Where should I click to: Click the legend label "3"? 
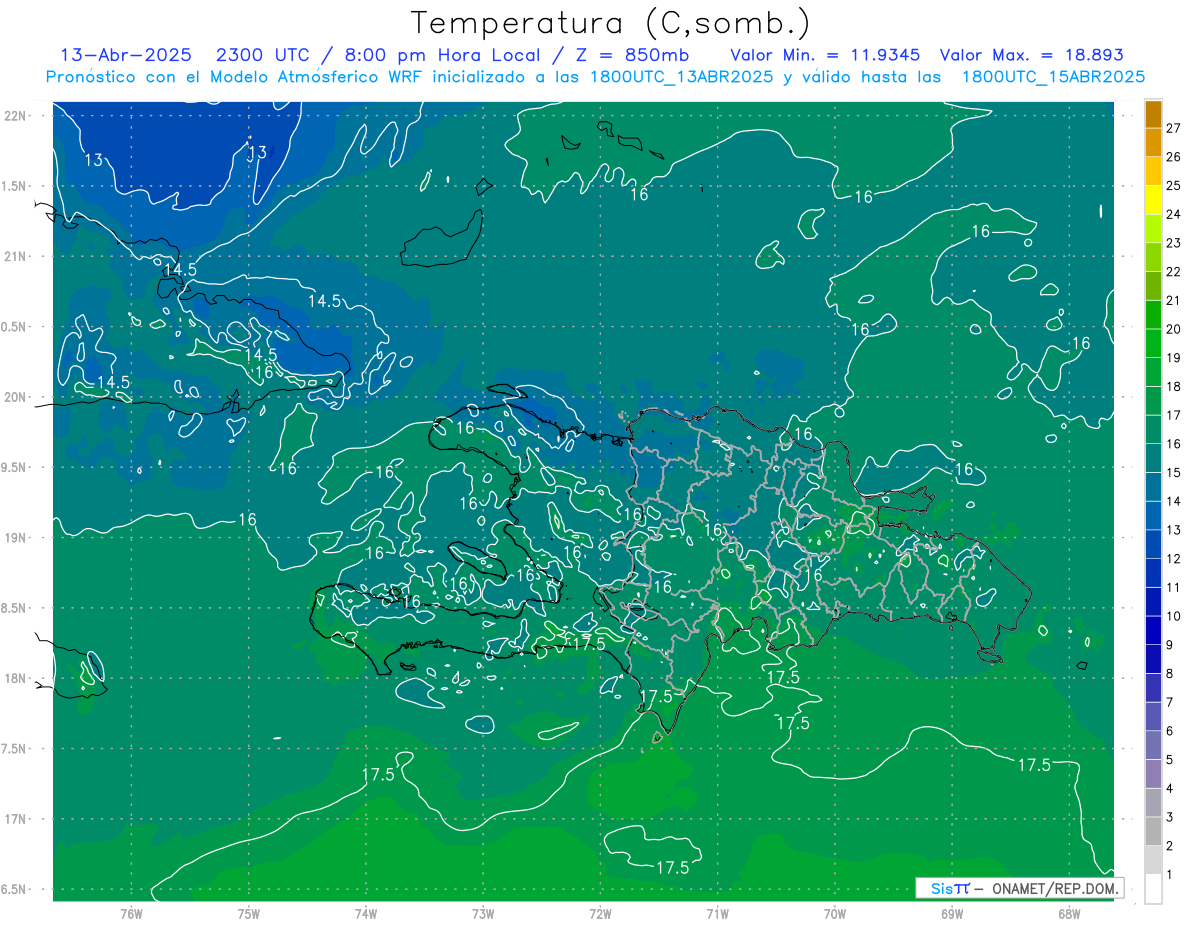(x=1170, y=818)
